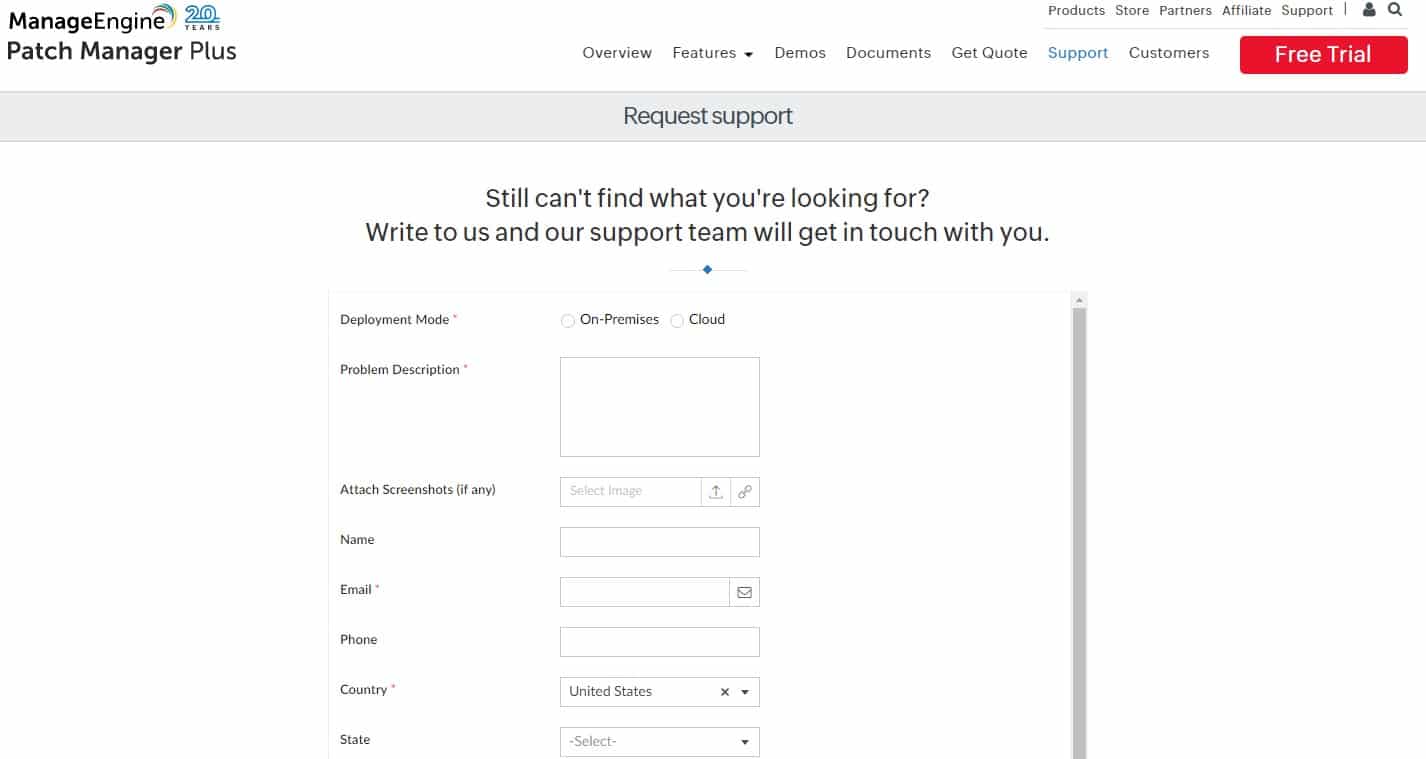The width and height of the screenshot is (1426, 759).
Task: Go to the Overview menu item
Action: pyautogui.click(x=617, y=53)
